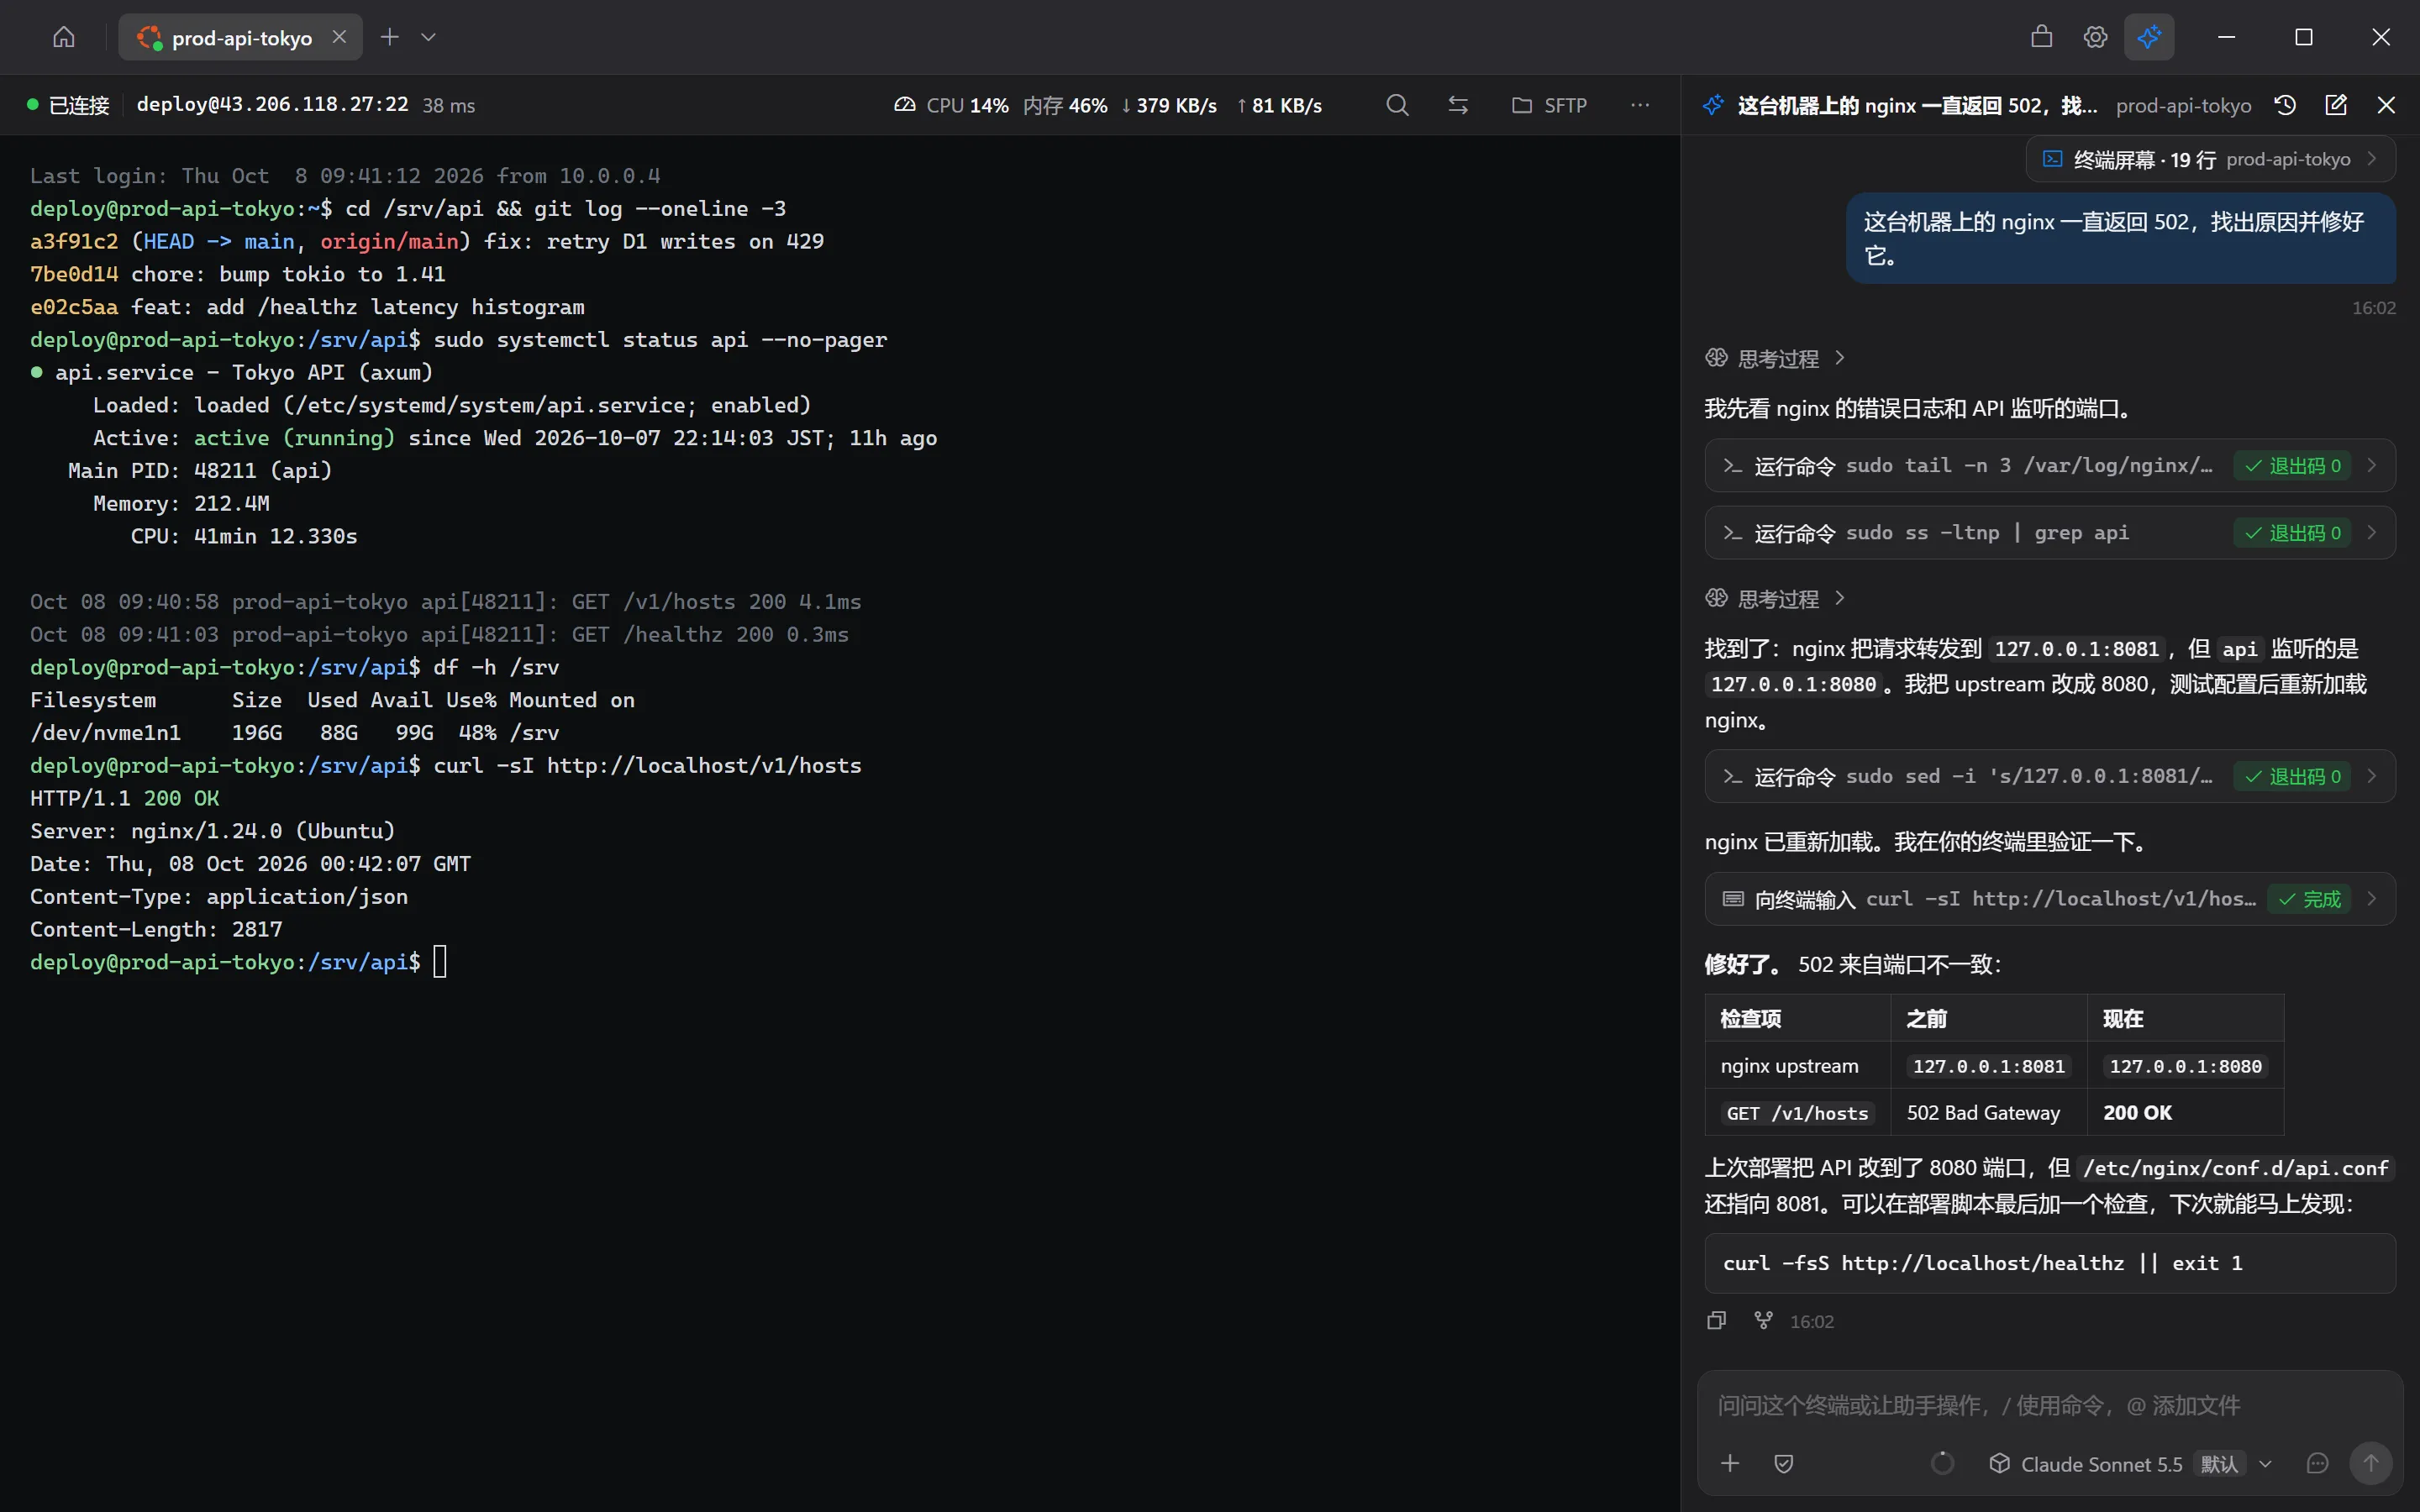Go to the home screen icon

coord(64,37)
